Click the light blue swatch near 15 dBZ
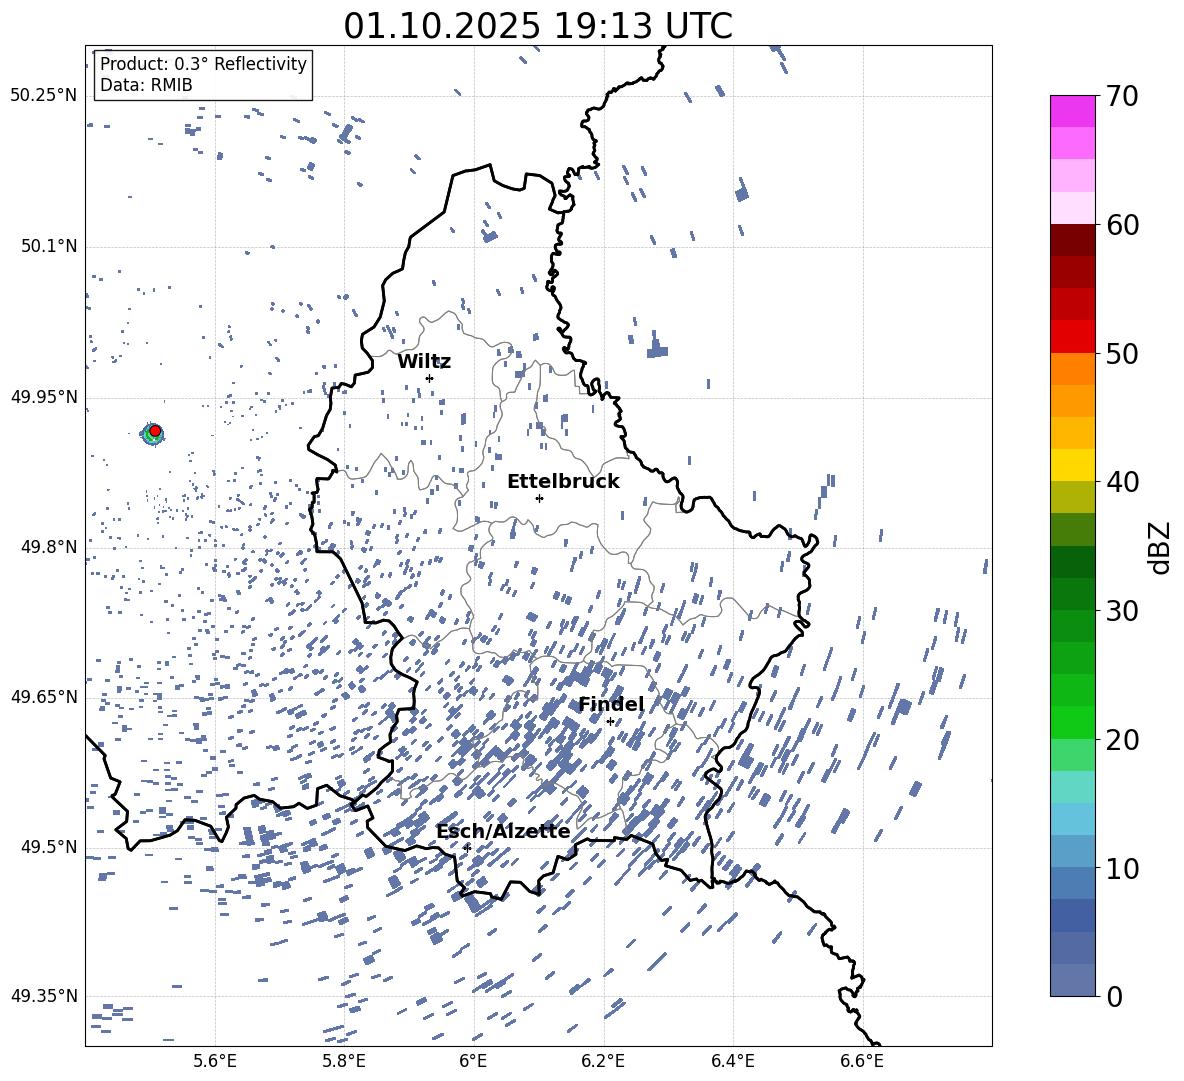Image resolution: width=1184 pixels, height=1081 pixels. coord(1072,819)
